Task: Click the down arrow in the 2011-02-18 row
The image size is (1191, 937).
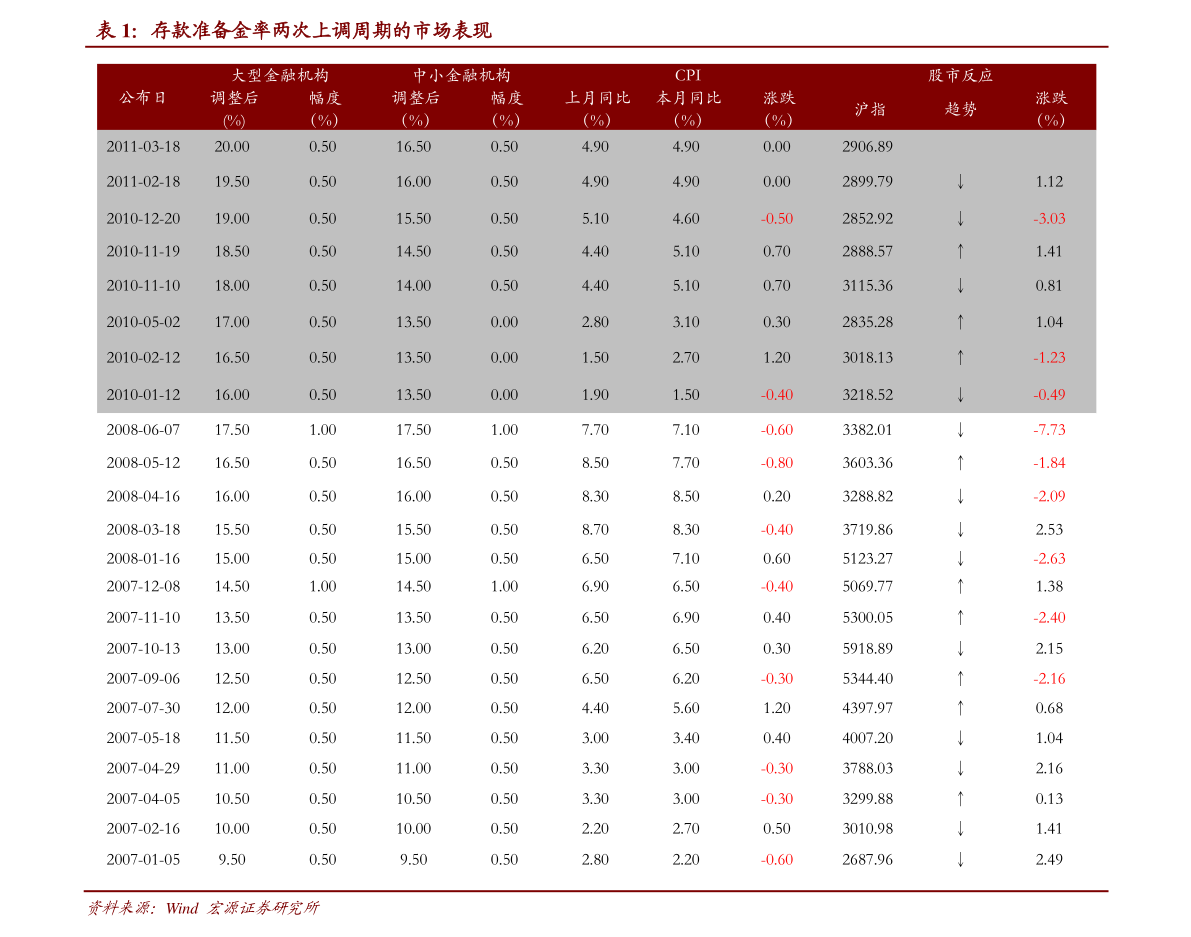Action: pos(960,181)
